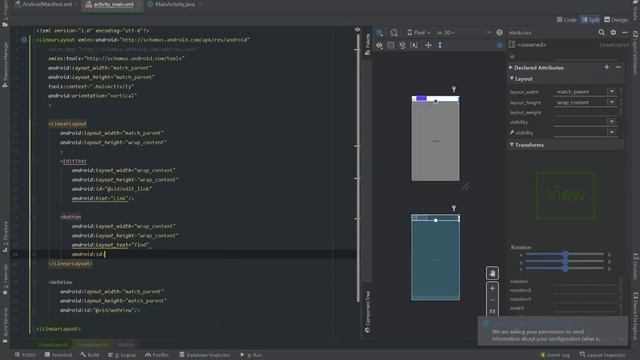Open the Database Inspector tool window

(x=205, y=355)
